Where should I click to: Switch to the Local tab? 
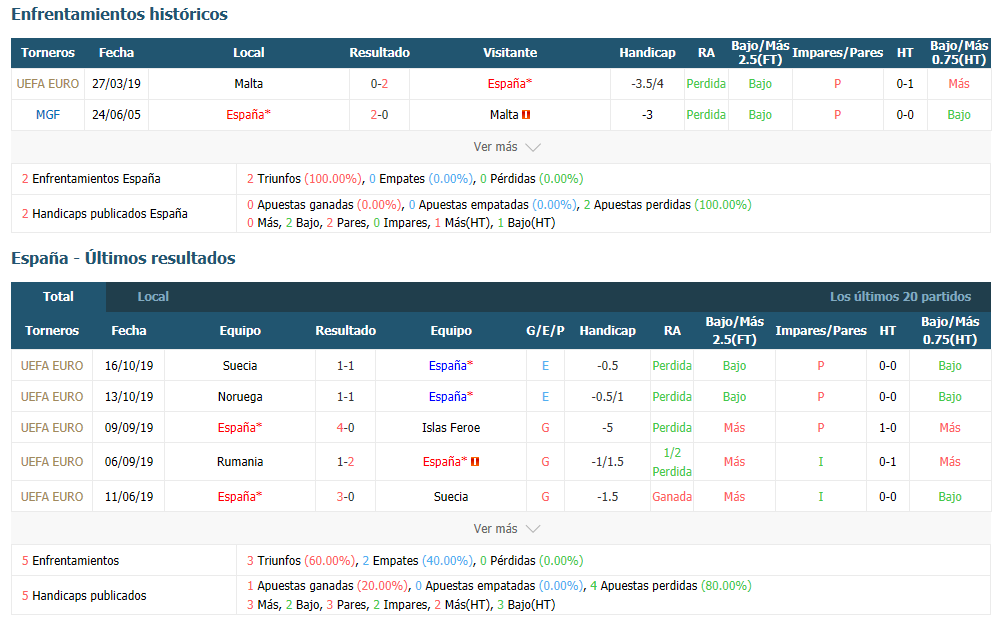click(x=153, y=297)
